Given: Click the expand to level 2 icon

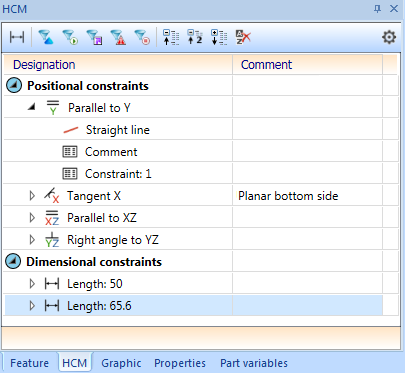Looking at the screenshot, I should click(195, 37).
